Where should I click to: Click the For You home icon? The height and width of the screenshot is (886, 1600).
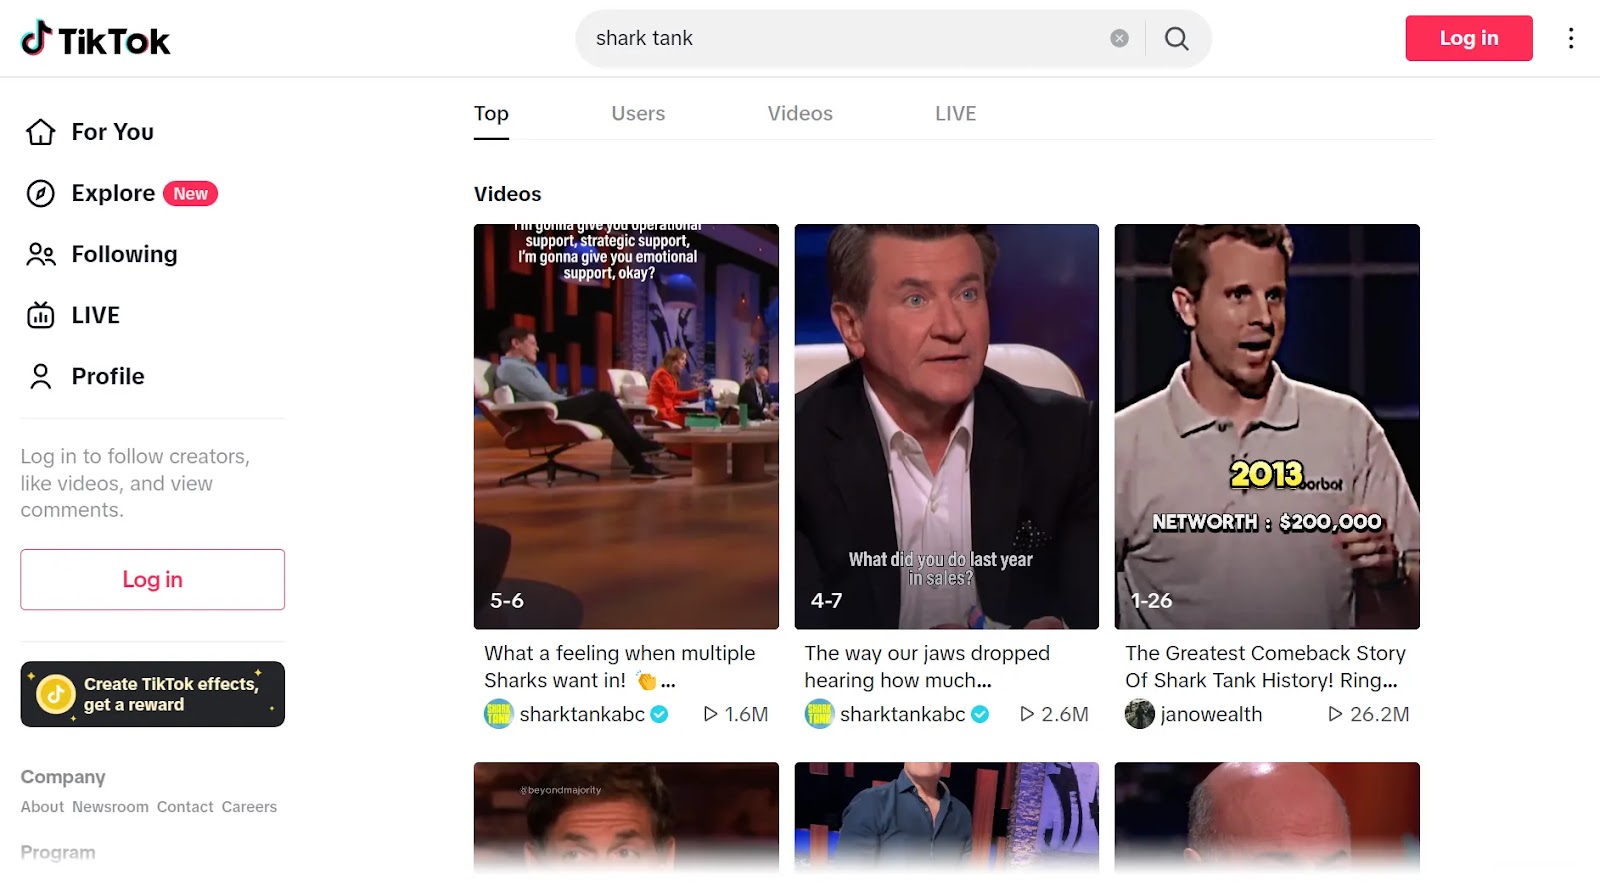click(x=41, y=132)
